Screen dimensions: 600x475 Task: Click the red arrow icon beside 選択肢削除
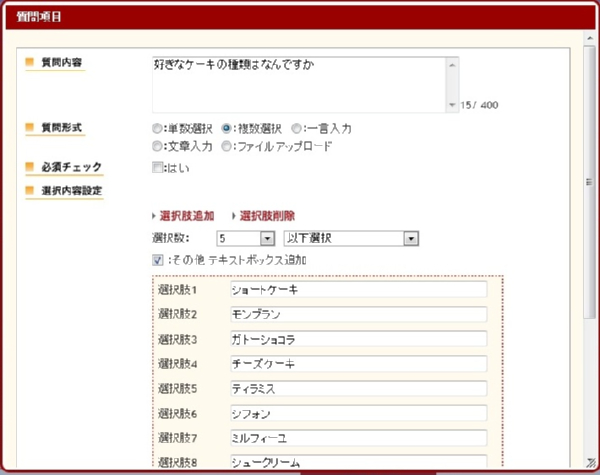coord(234,216)
